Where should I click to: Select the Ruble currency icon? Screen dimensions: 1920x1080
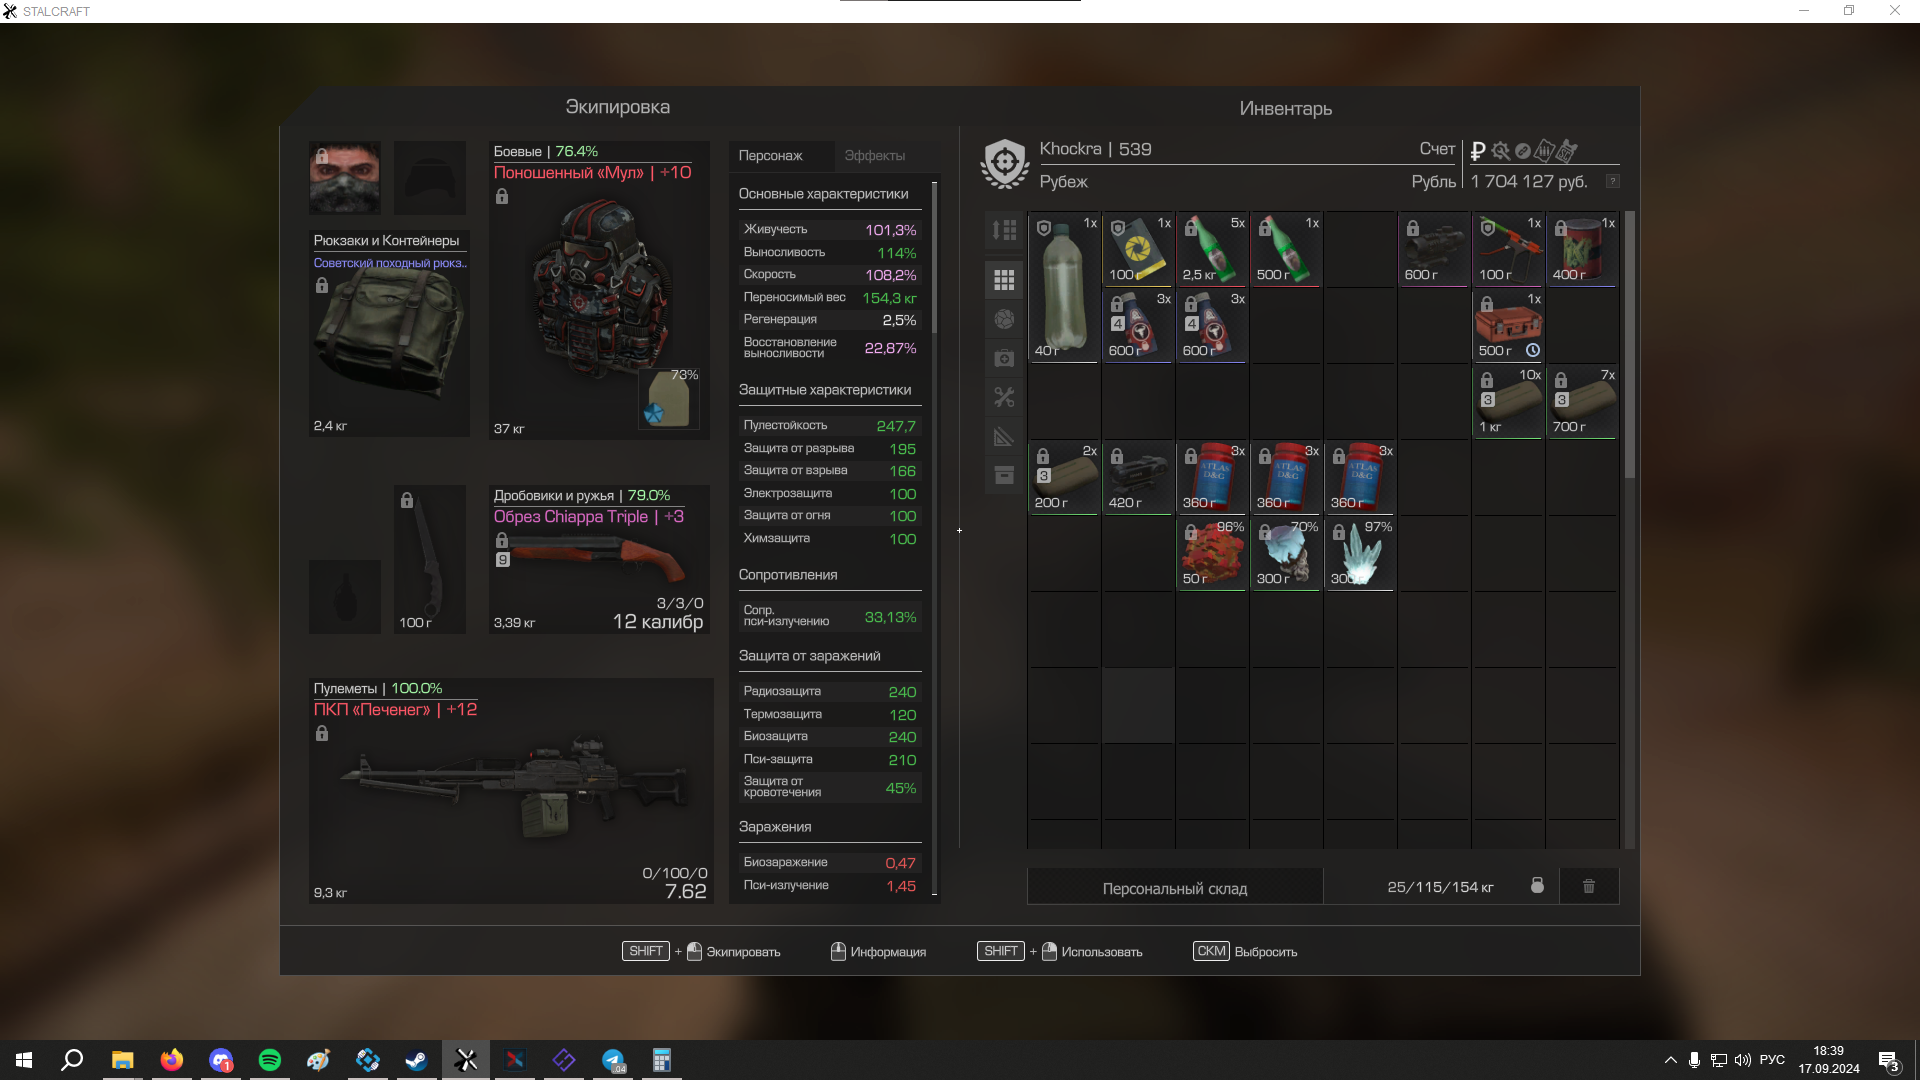pos(1478,151)
